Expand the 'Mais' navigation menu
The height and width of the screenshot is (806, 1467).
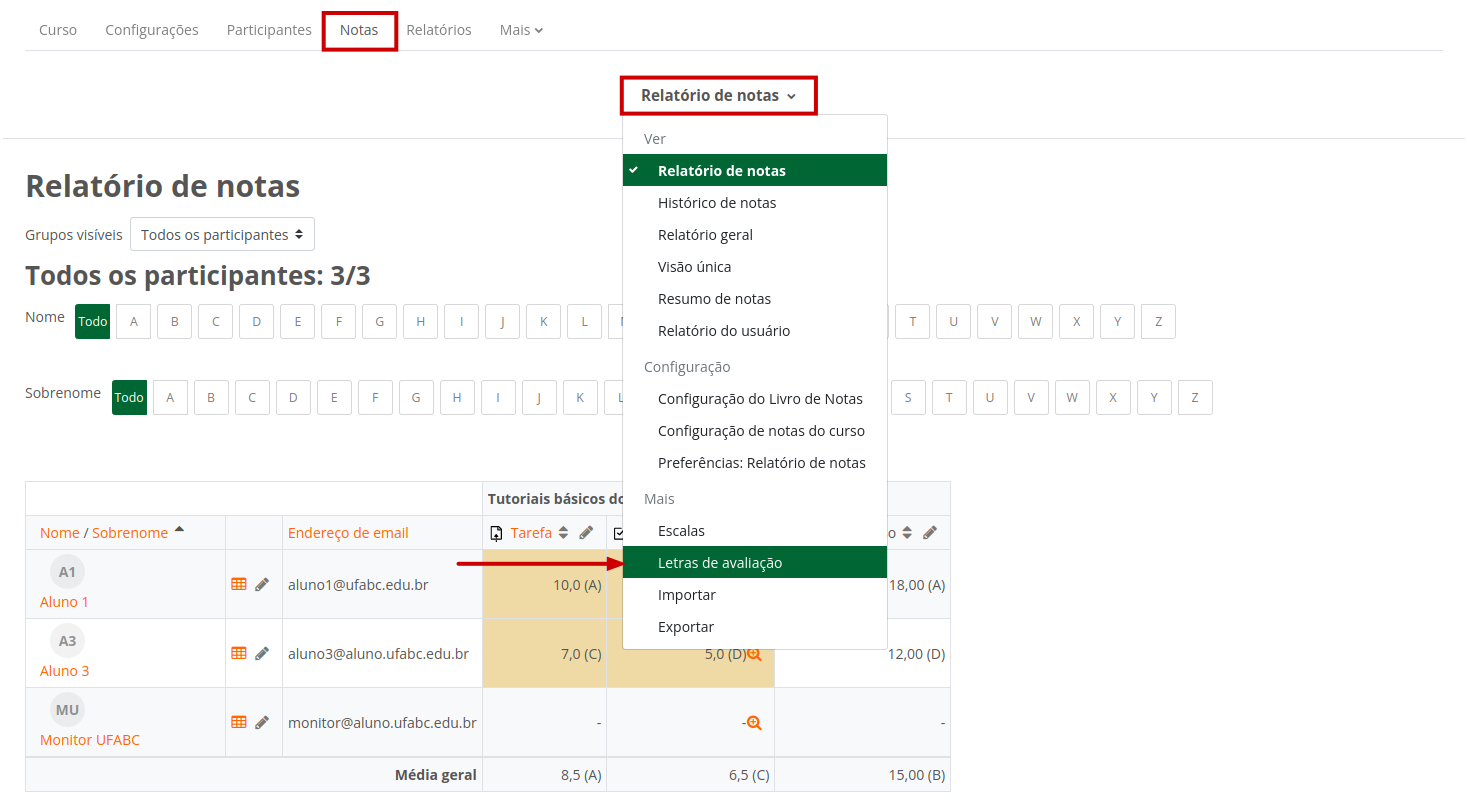point(521,30)
